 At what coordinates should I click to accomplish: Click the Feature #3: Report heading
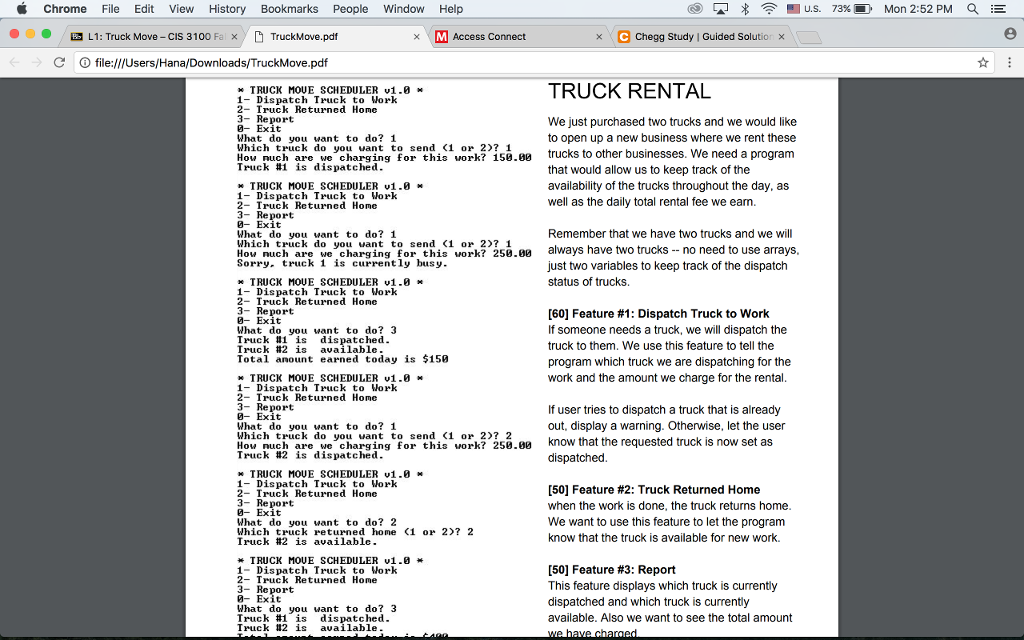tap(611, 569)
